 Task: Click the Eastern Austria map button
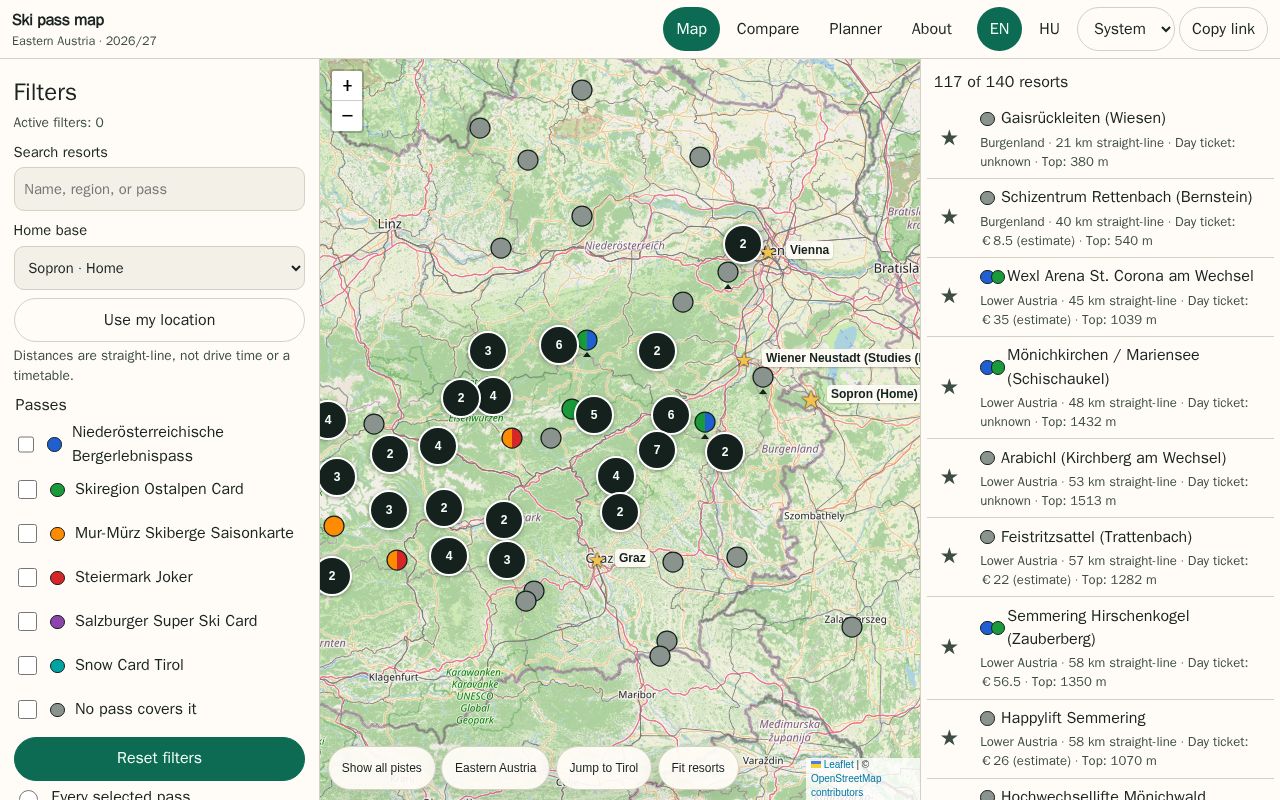point(495,768)
